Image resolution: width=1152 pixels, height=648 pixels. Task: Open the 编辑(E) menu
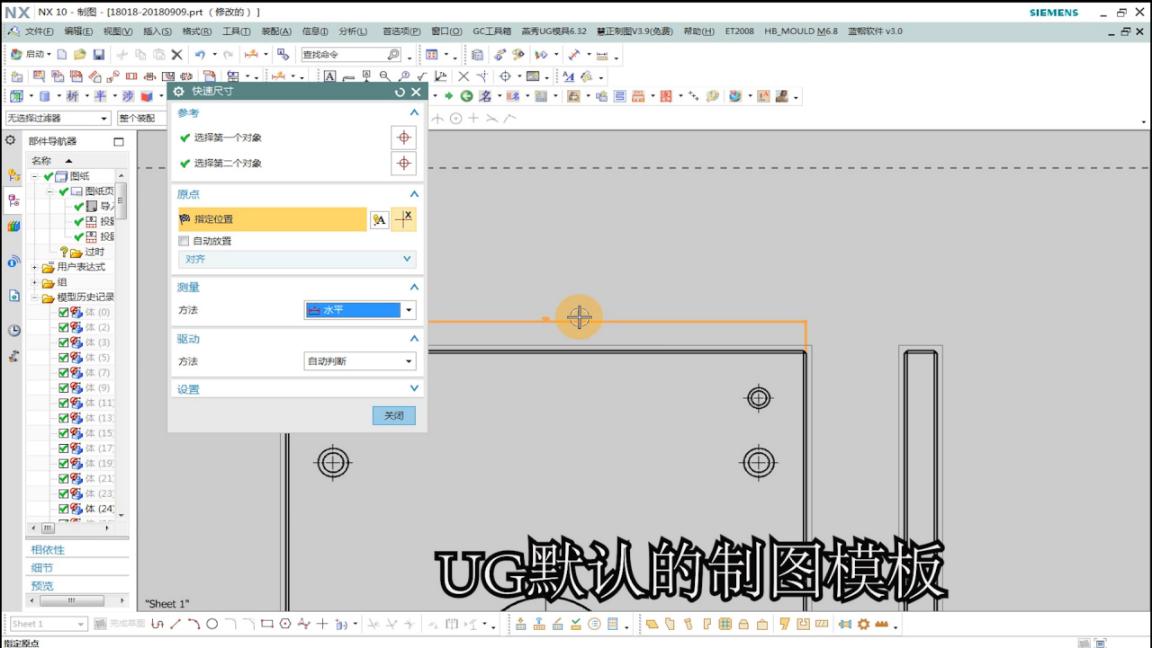78,32
